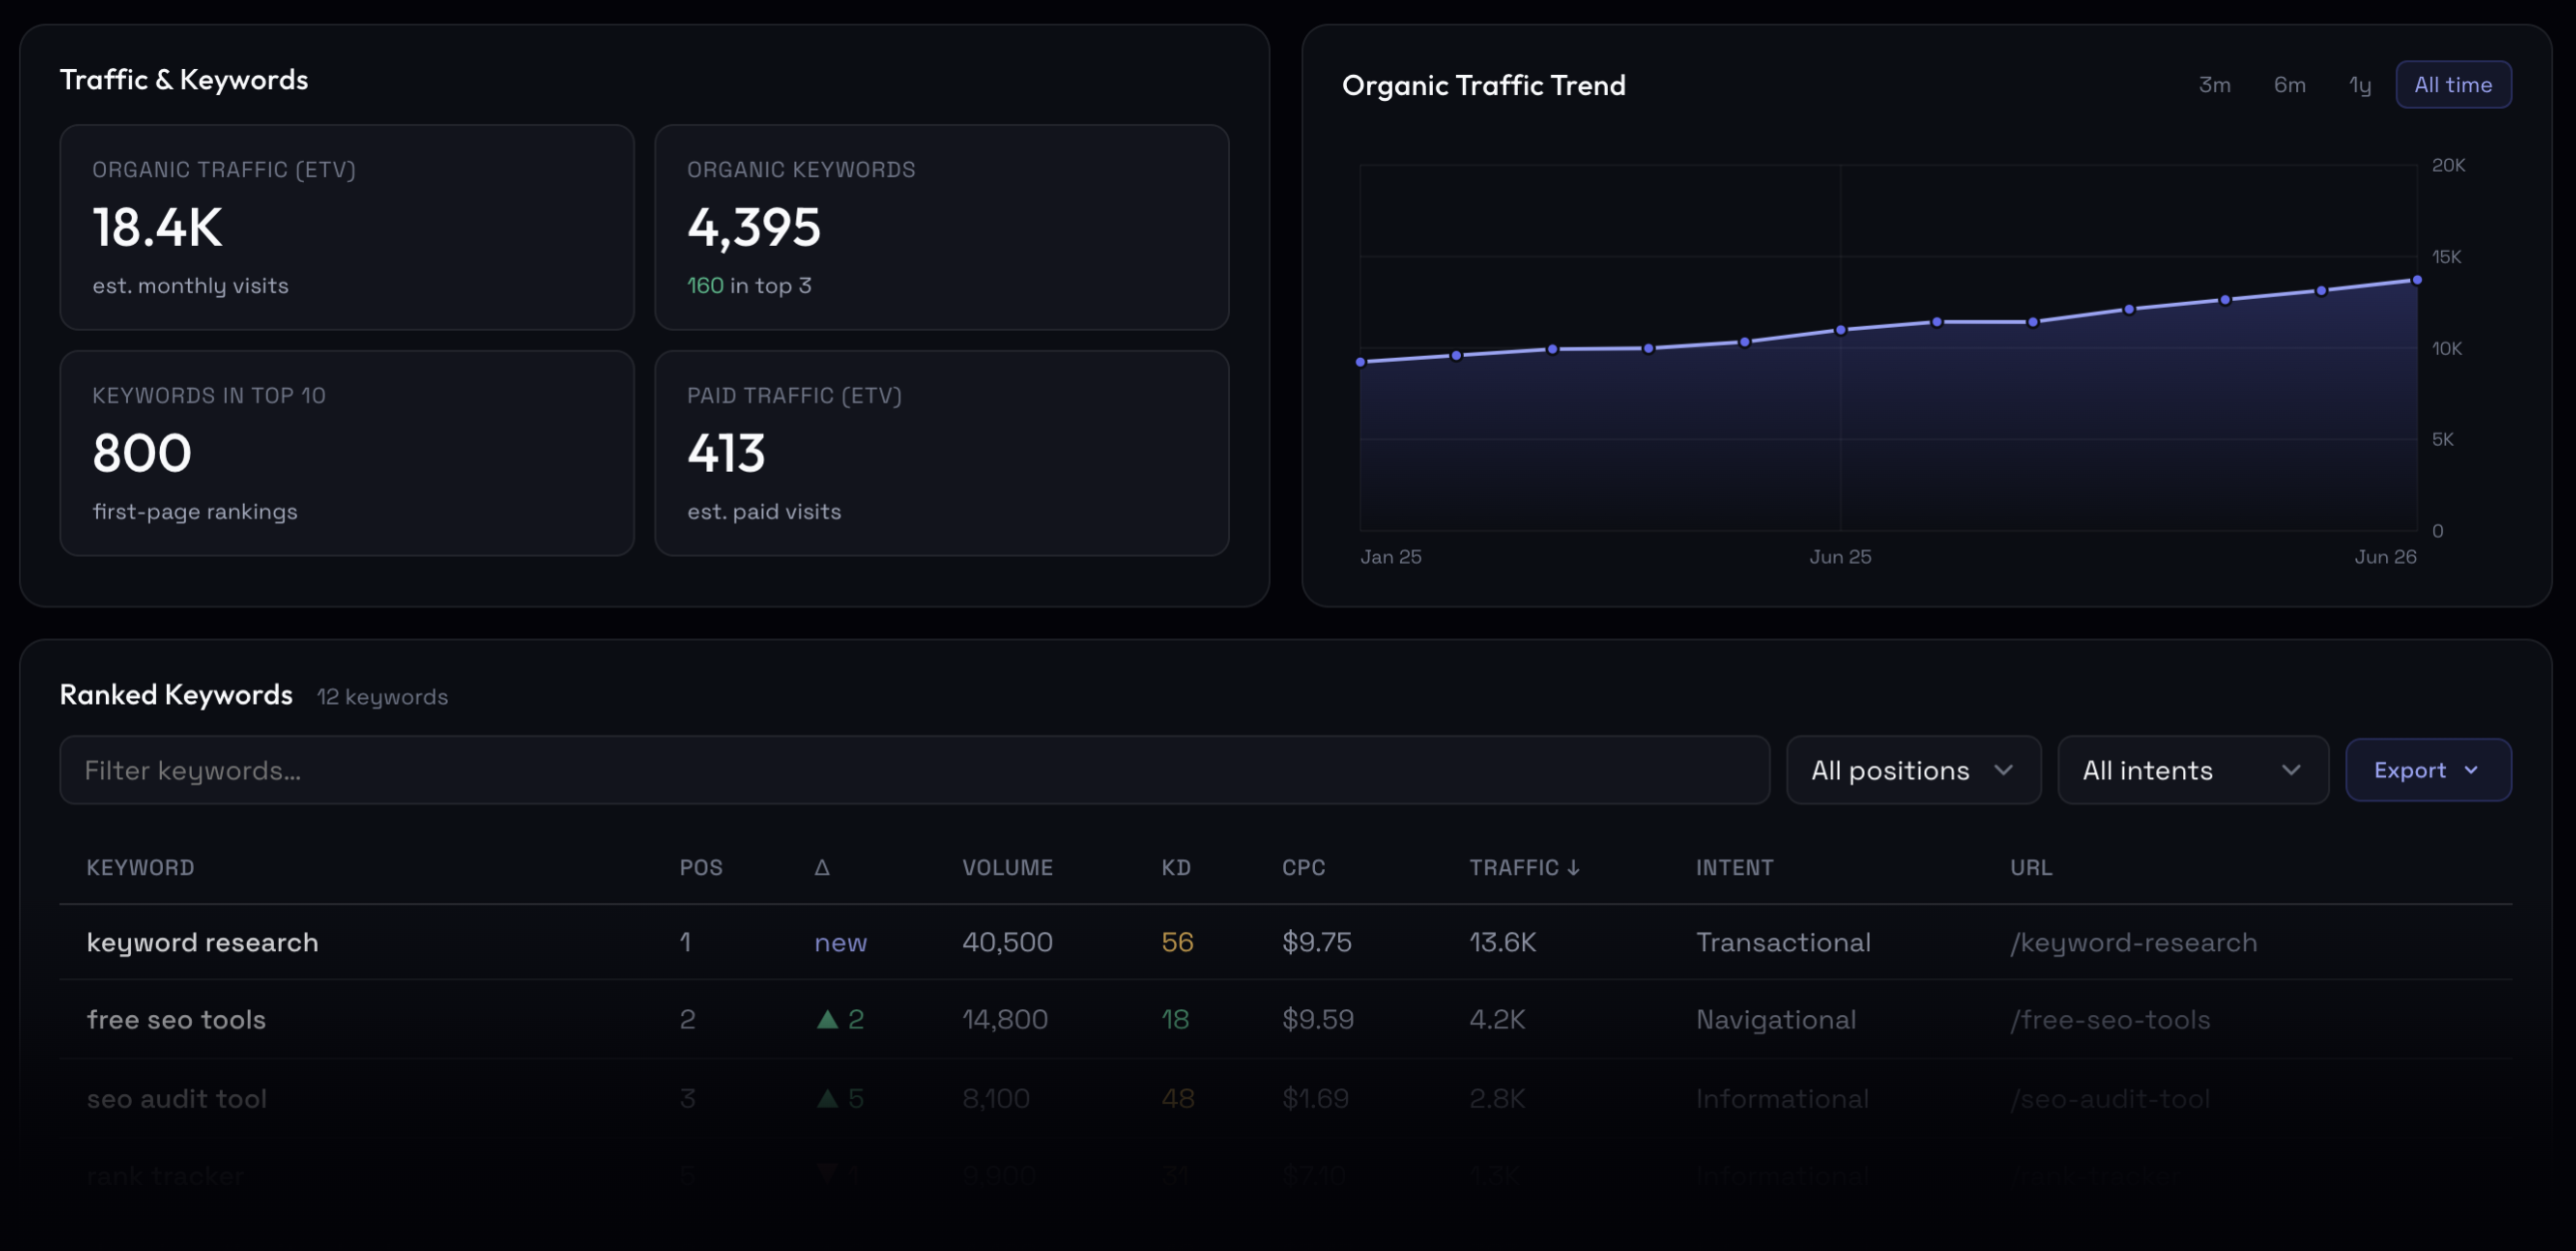
Task: Click the 14,800 volume value
Action: click(1005, 1019)
